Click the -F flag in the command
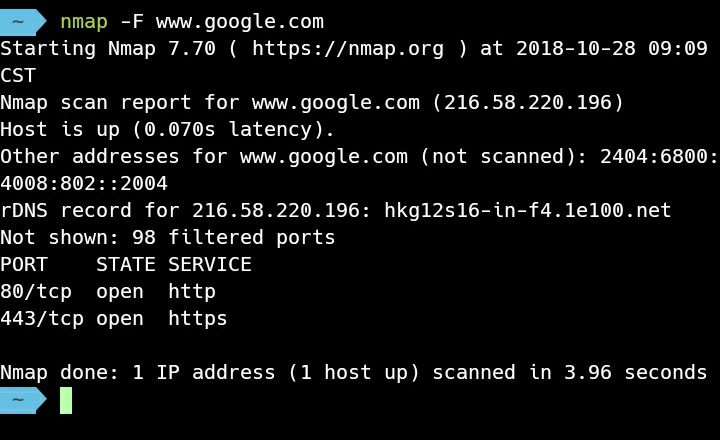The height and width of the screenshot is (440, 720). [132, 22]
